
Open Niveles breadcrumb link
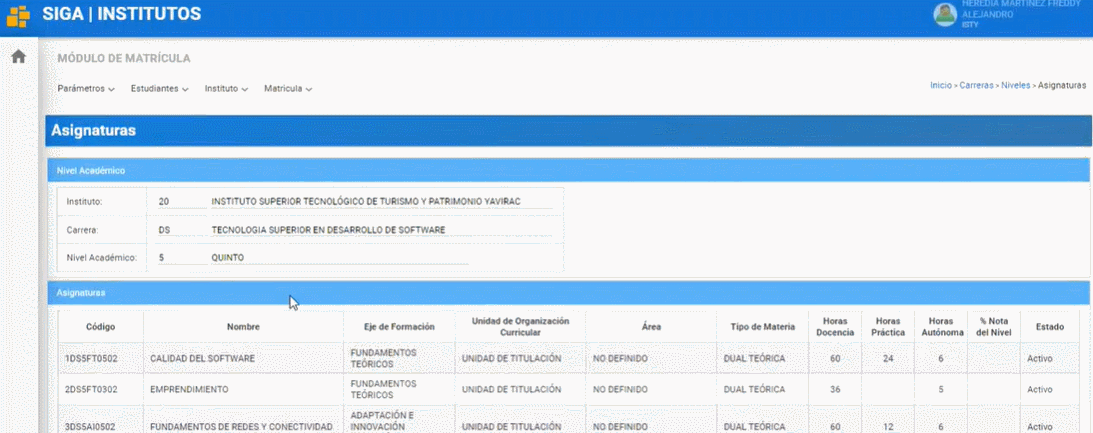pos(1015,86)
